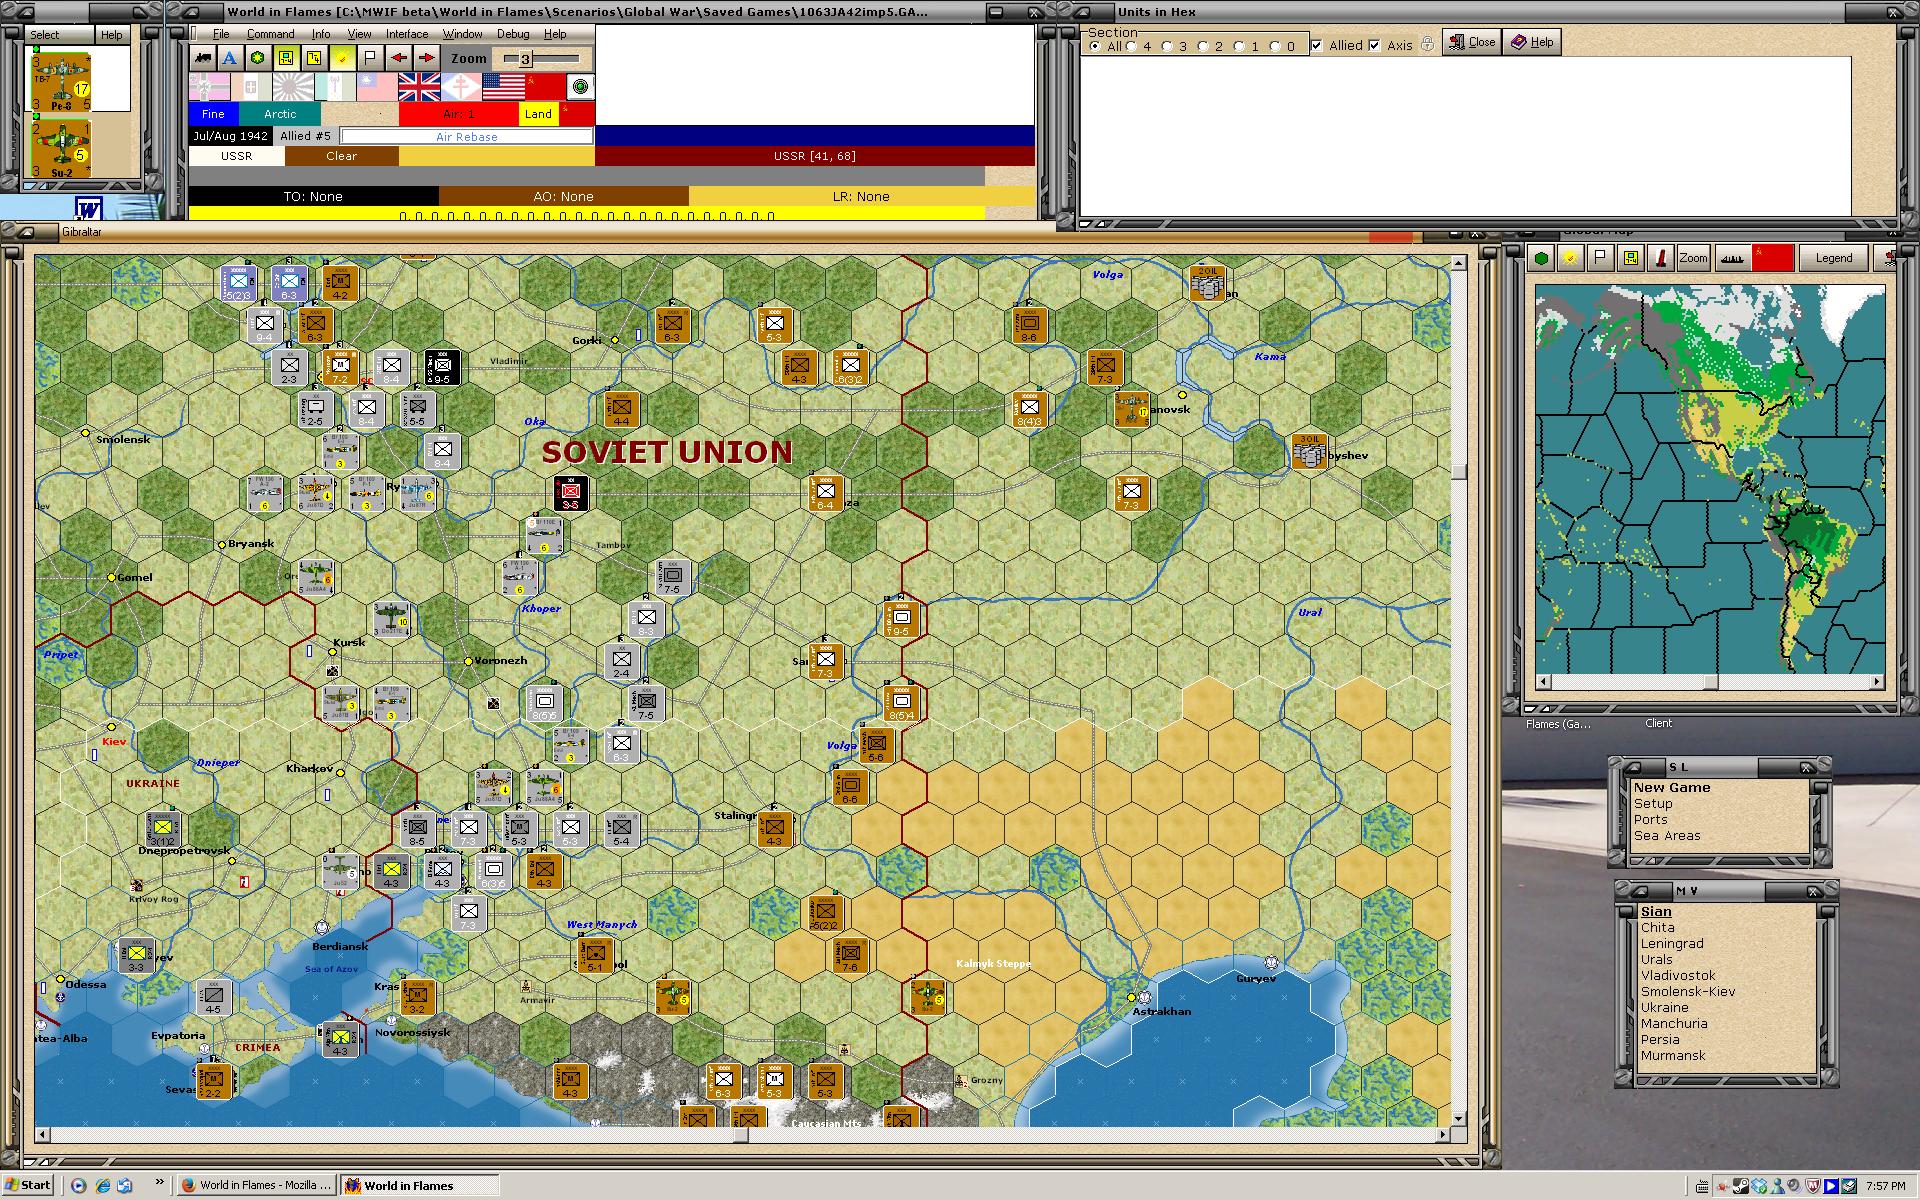Open the View menu

(359, 34)
